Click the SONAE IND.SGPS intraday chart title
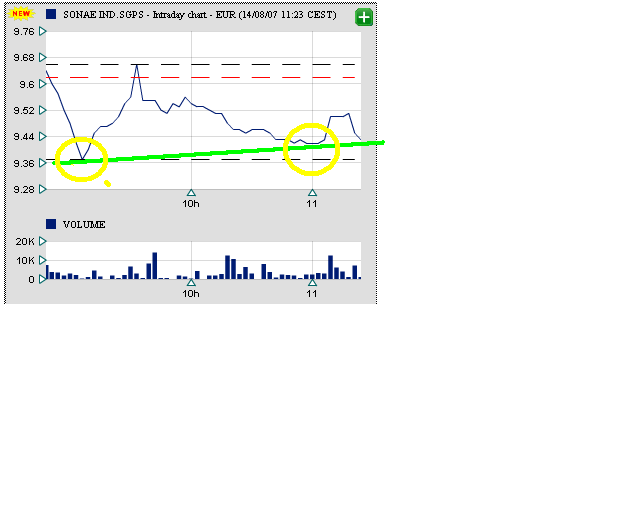Image resolution: width=640 pixels, height=512 pixels. (200, 15)
